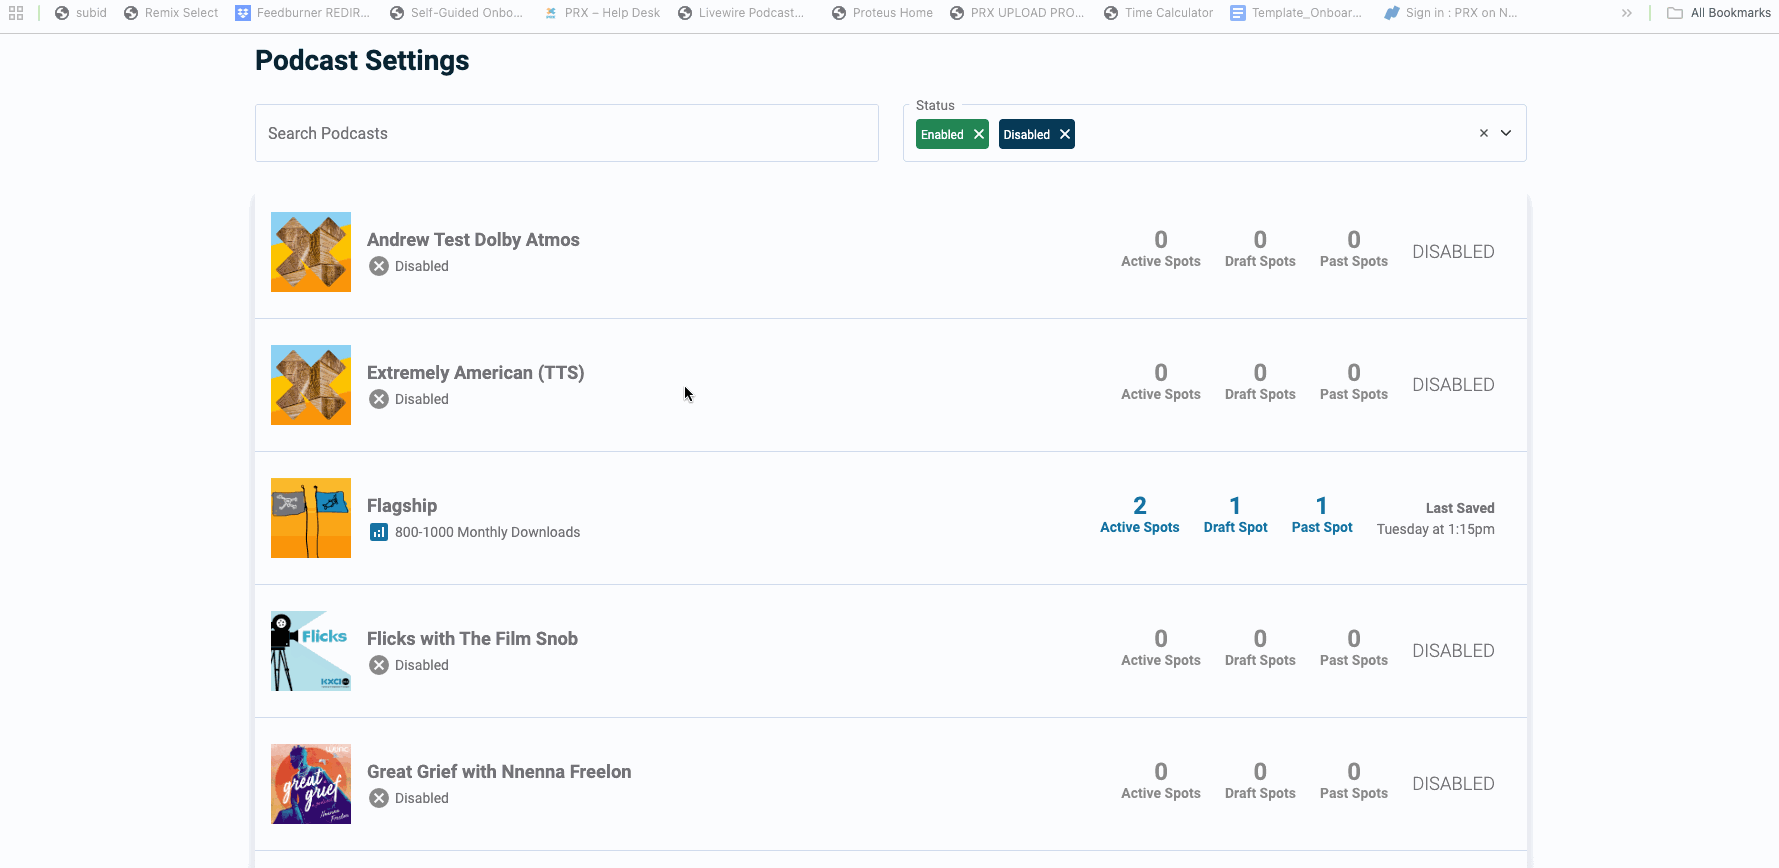Click the apps grid icon in bookmarks bar
Viewport: 1779px width, 868px height.
pos(16,13)
